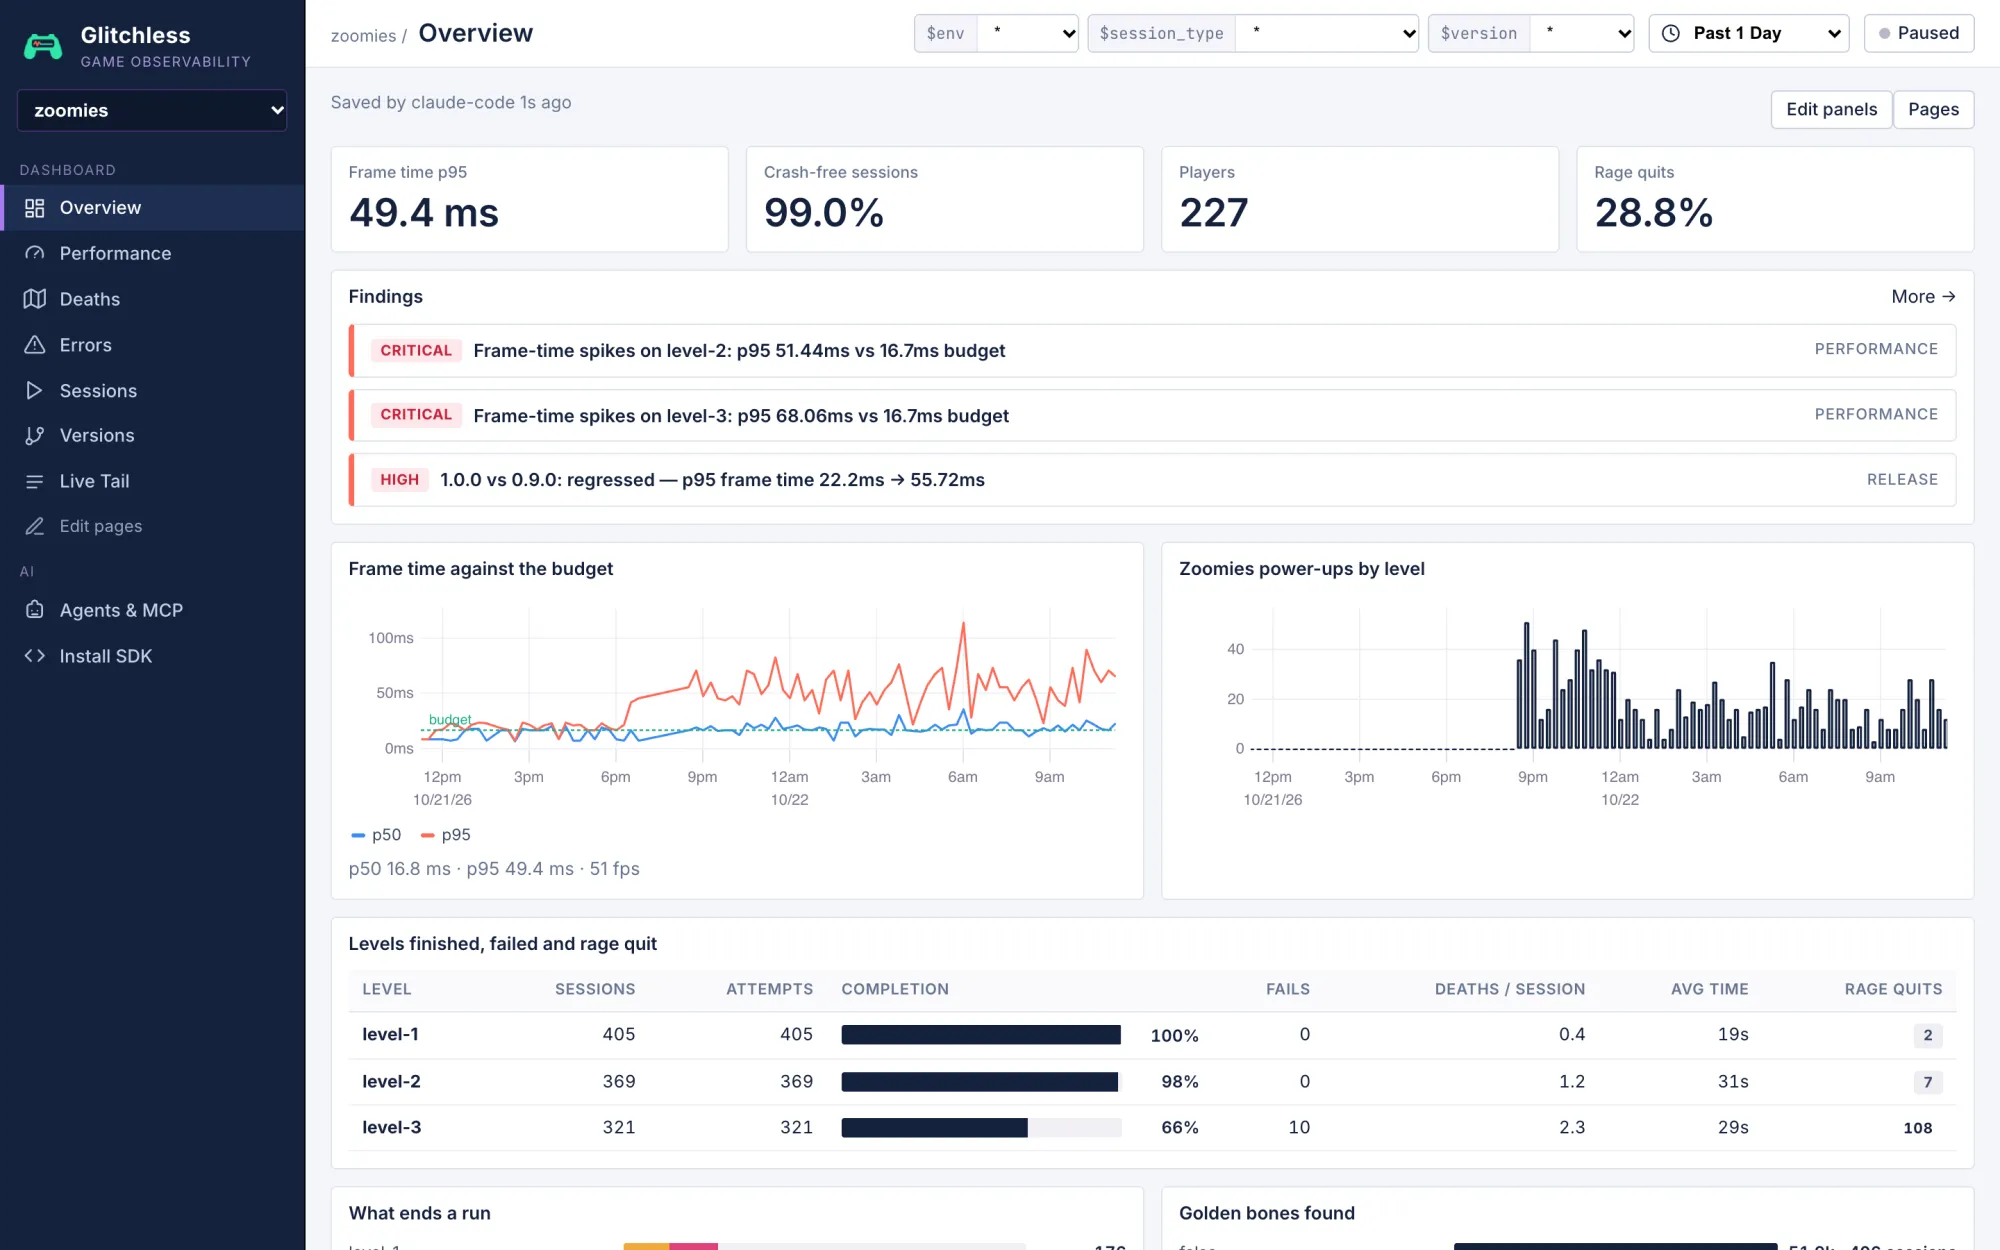Screen dimensions: 2000x1250
Task: Open the Past 1 Day time range dropdown
Action: tap(1749, 33)
